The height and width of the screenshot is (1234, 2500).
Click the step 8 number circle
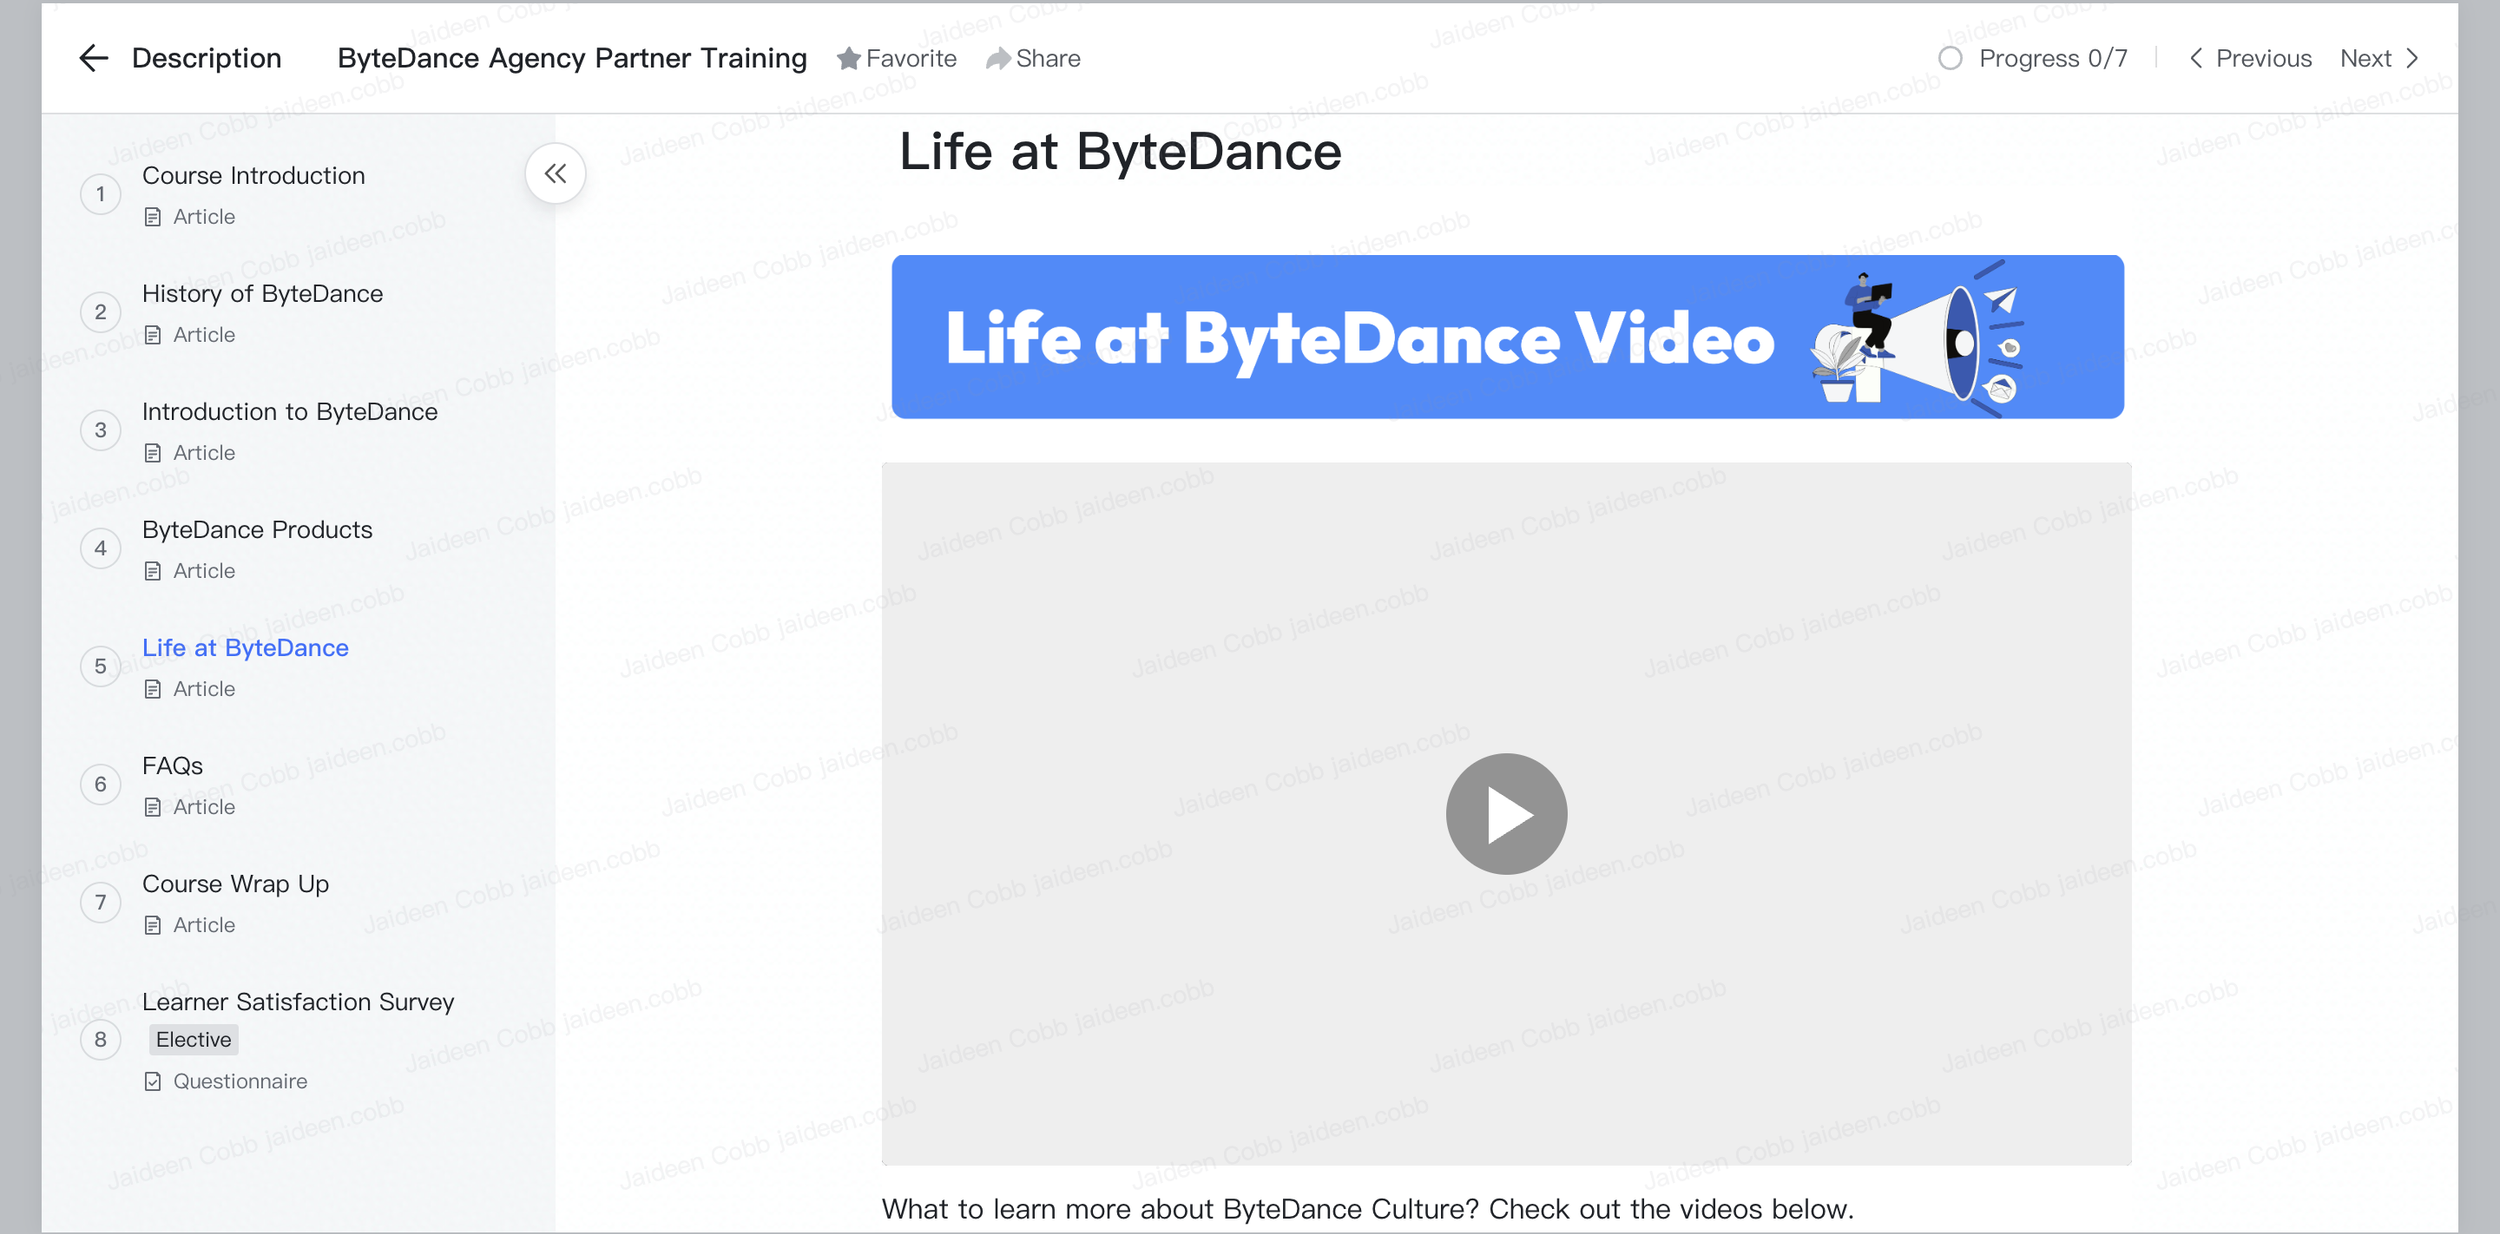tap(100, 1040)
